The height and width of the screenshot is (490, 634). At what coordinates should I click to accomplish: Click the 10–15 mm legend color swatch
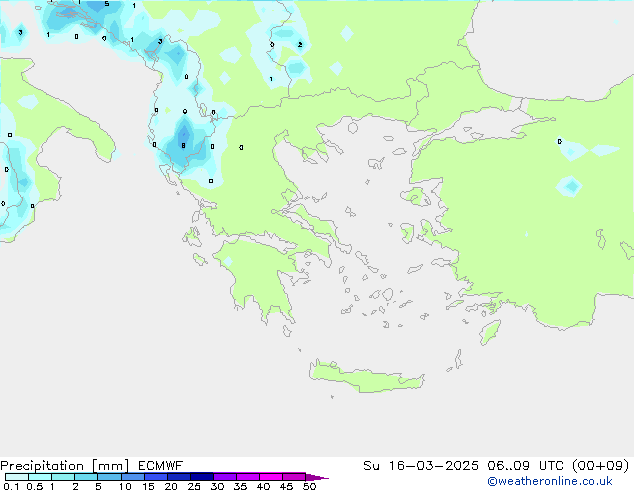pyautogui.click(x=133, y=477)
